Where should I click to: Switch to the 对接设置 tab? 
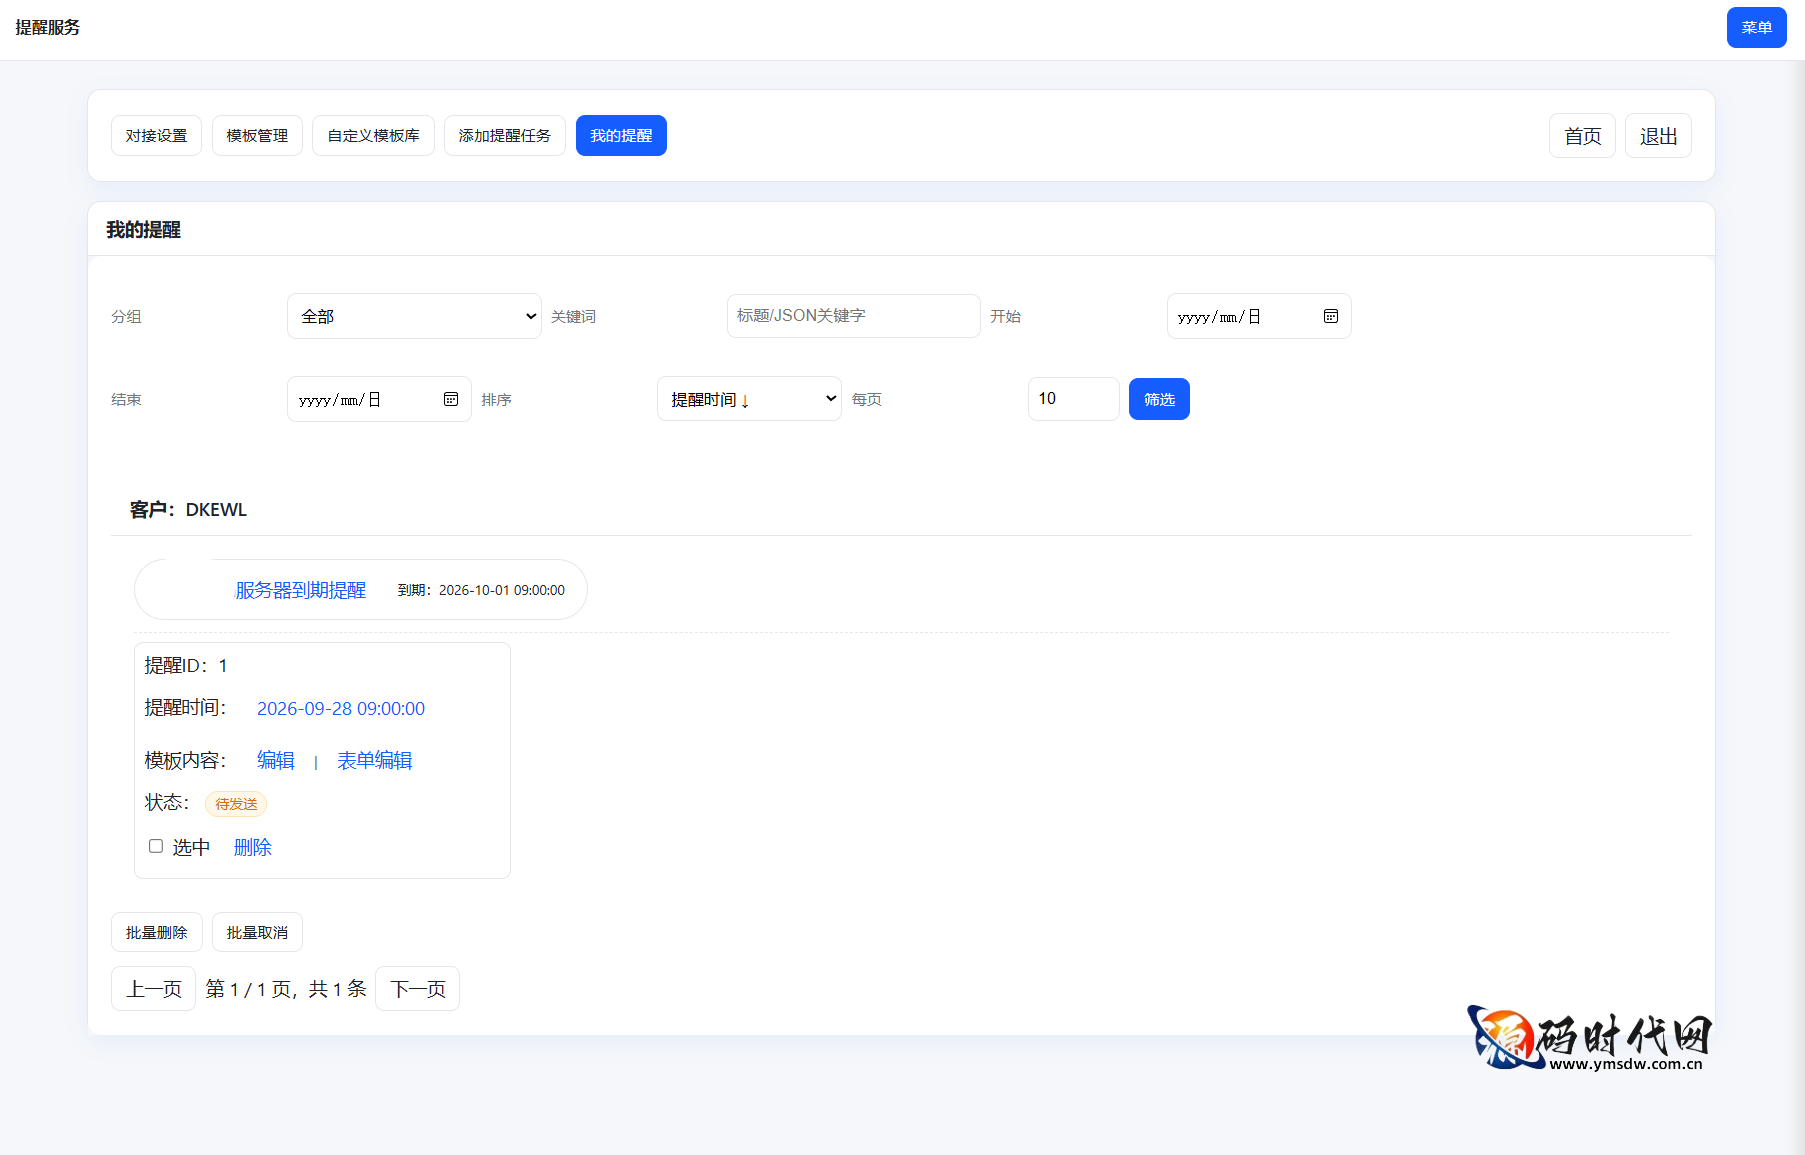[x=156, y=136]
